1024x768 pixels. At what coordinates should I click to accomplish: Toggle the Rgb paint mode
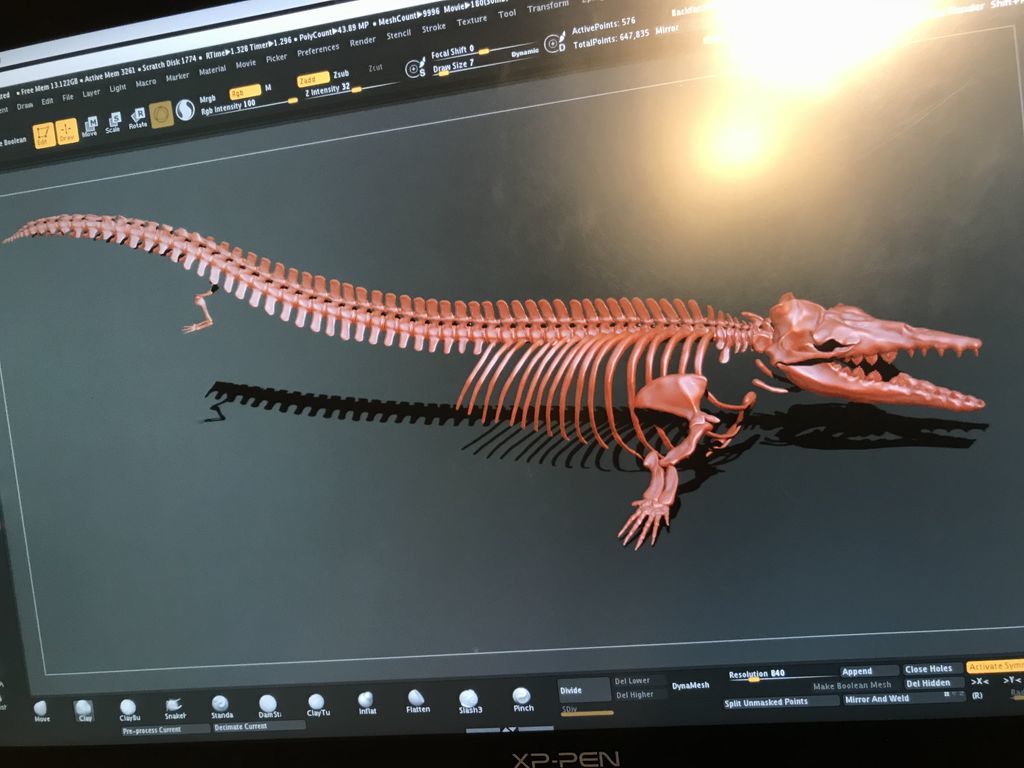click(x=245, y=92)
